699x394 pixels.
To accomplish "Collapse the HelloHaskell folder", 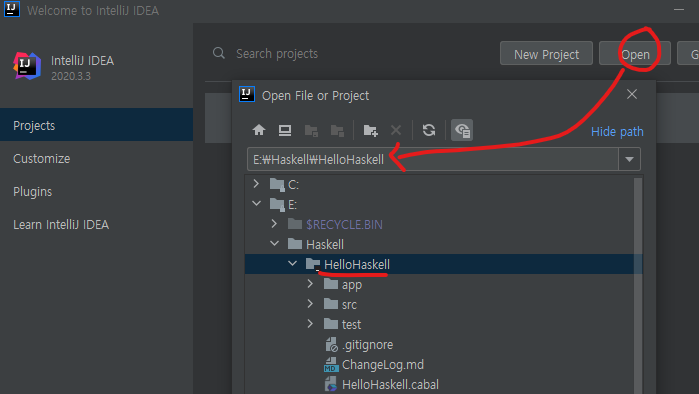I will 292,263.
